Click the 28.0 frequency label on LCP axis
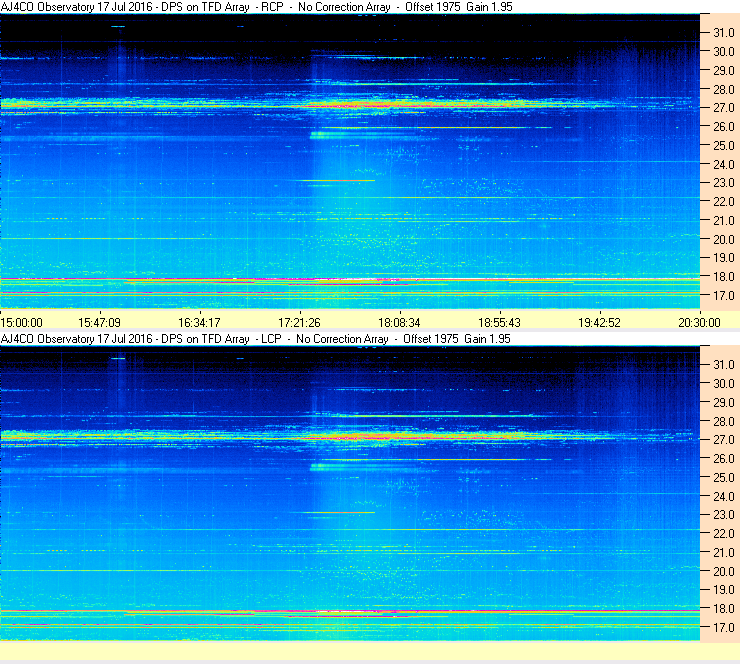The height and width of the screenshot is (664, 740). click(x=724, y=421)
